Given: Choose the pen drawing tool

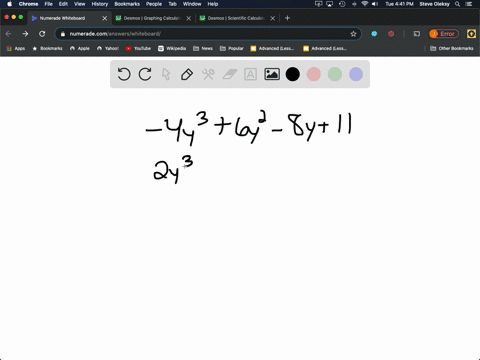Looking at the screenshot, I should [x=187, y=74].
